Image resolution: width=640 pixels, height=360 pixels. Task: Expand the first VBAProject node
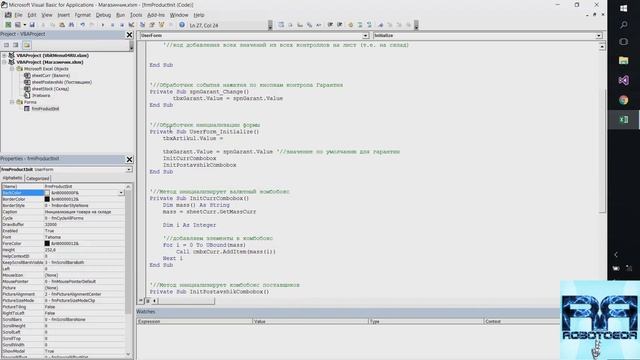pyautogui.click(x=4, y=55)
